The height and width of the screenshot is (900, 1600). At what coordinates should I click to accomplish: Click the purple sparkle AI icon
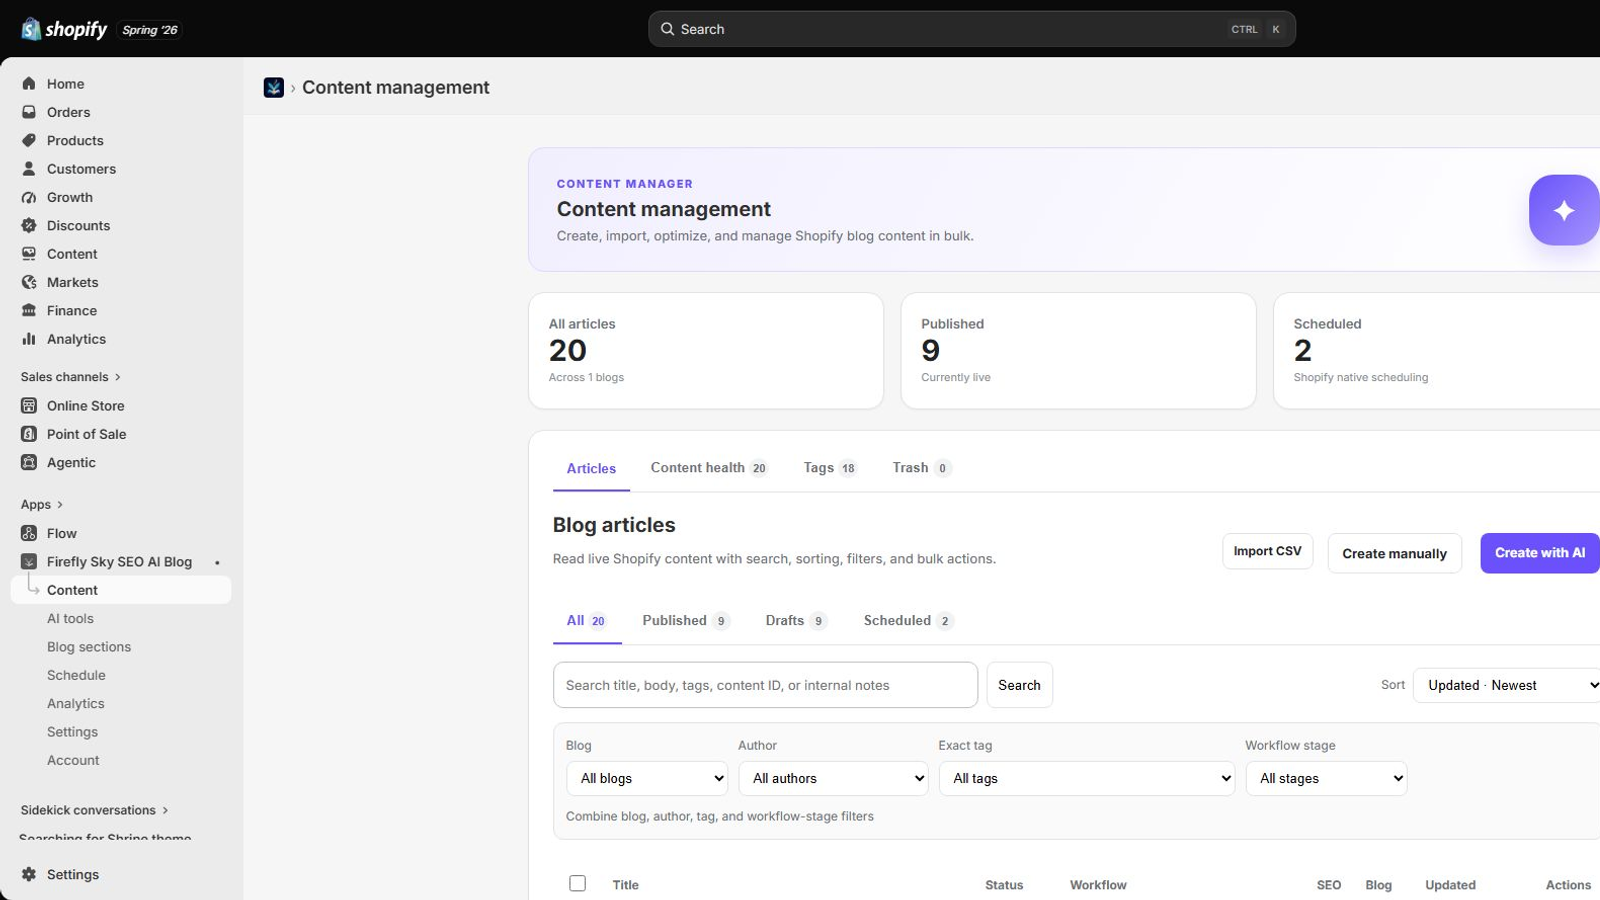(x=1564, y=210)
